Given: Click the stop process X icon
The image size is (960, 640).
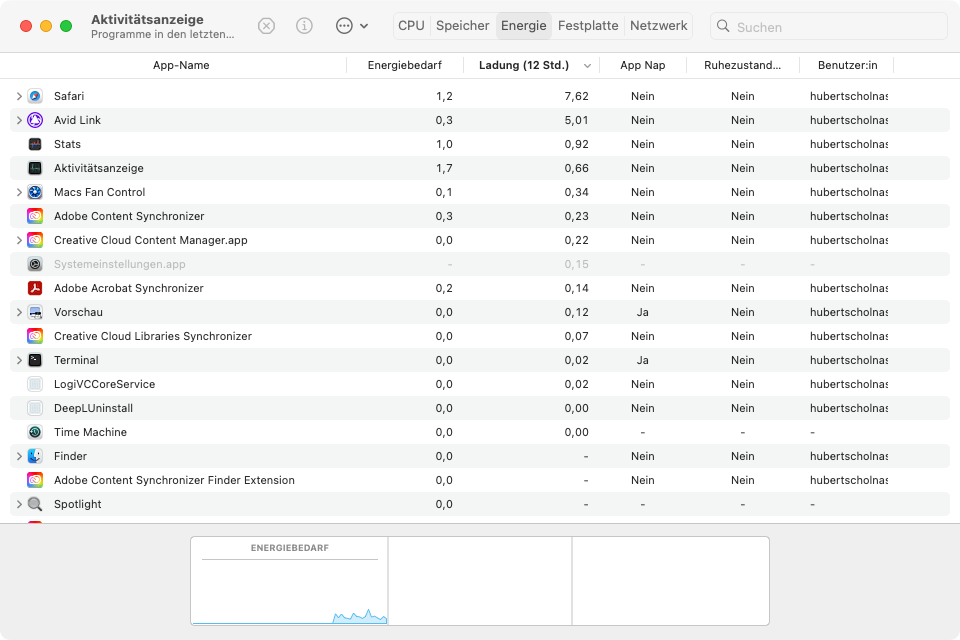Looking at the screenshot, I should pyautogui.click(x=266, y=26).
